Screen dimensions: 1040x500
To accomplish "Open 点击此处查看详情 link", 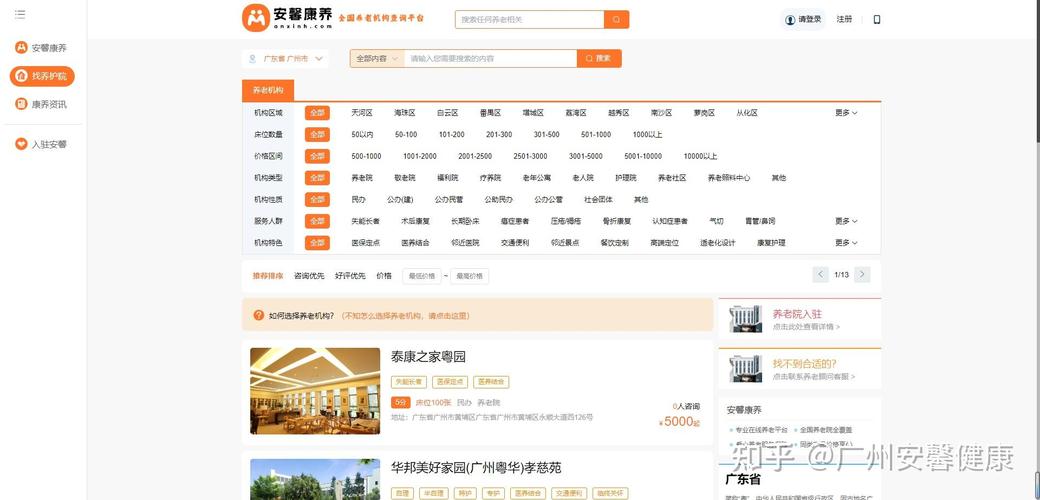I will point(806,327).
